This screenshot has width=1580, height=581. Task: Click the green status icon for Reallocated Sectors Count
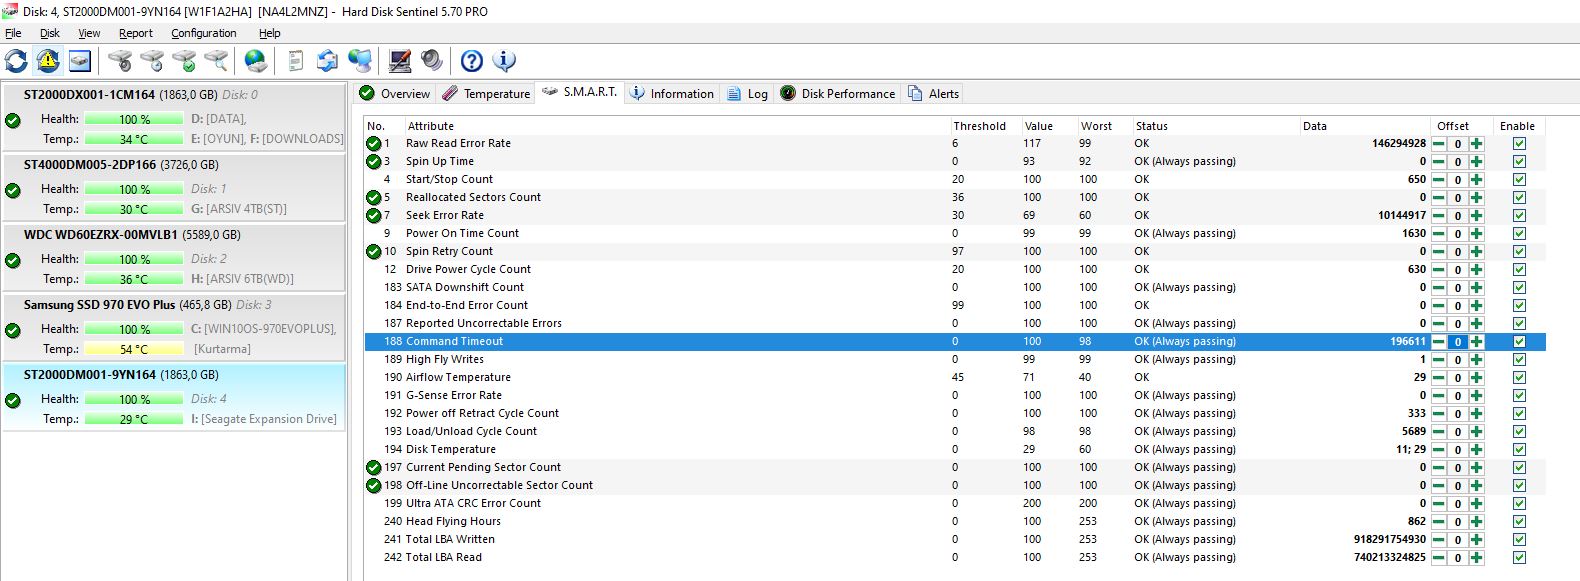point(373,198)
